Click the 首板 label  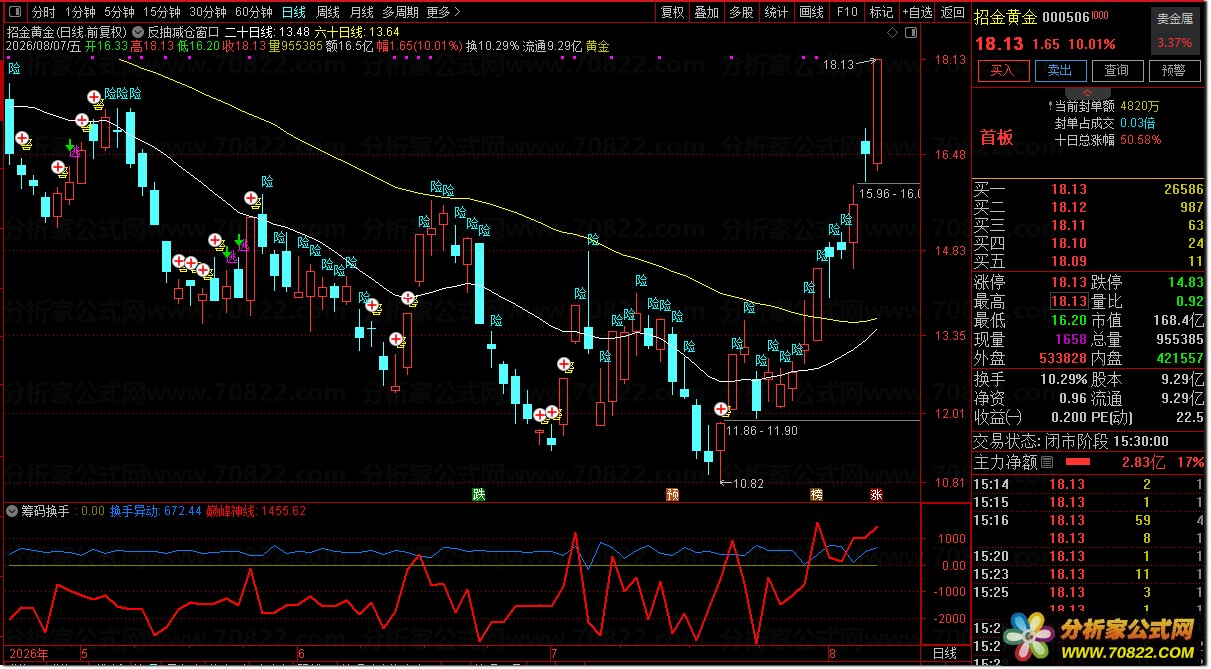997,138
